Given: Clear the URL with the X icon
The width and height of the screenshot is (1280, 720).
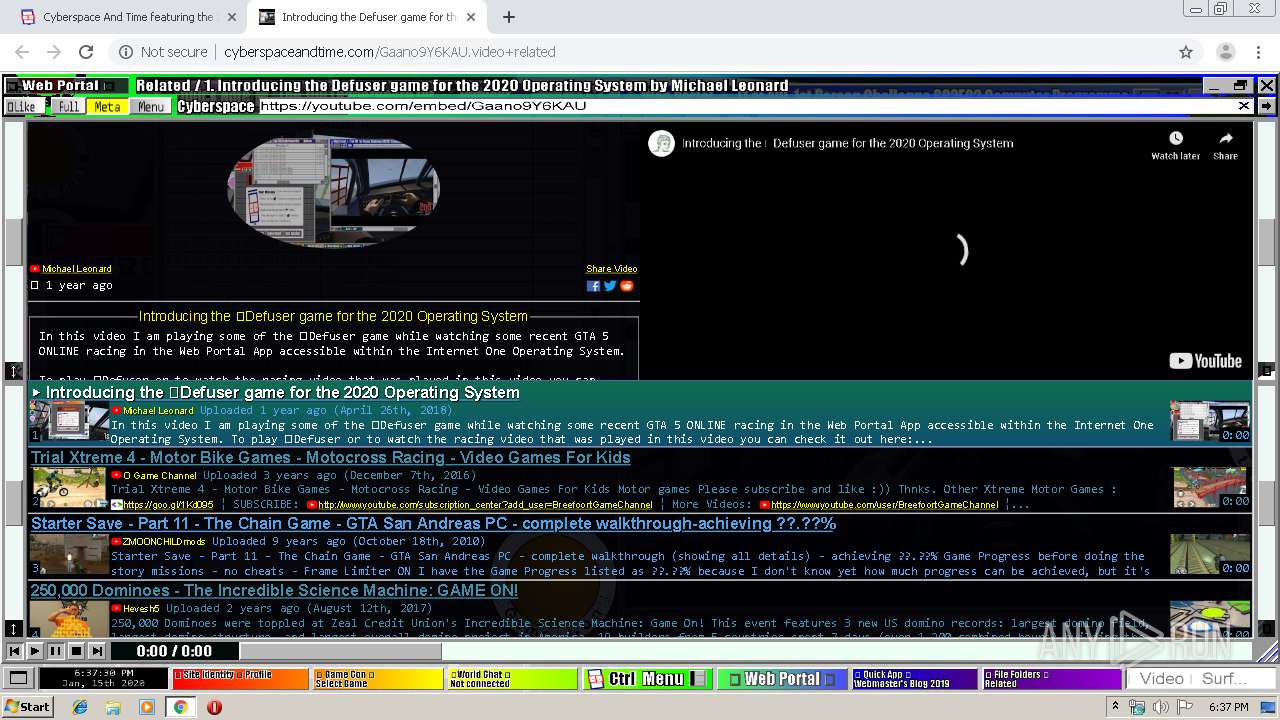Looking at the screenshot, I should click(1244, 106).
